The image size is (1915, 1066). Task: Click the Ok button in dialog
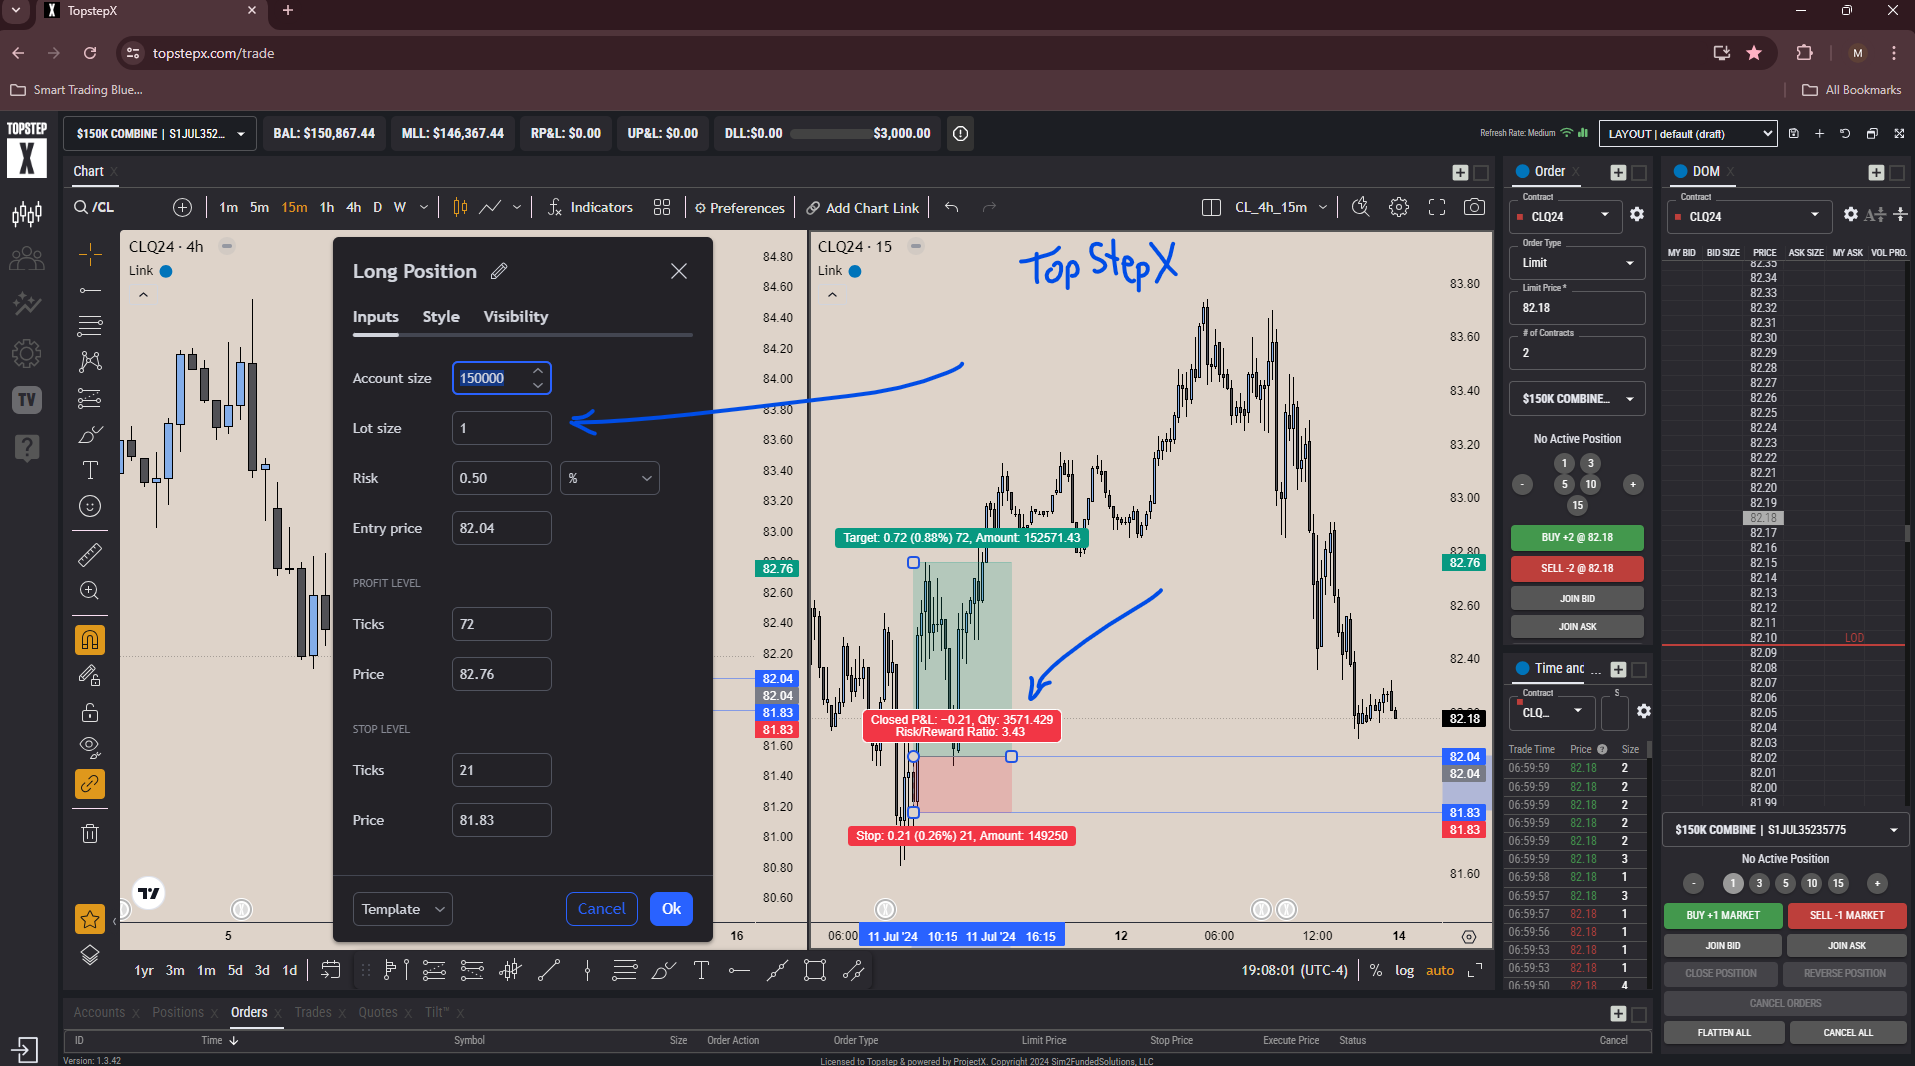tap(671, 909)
